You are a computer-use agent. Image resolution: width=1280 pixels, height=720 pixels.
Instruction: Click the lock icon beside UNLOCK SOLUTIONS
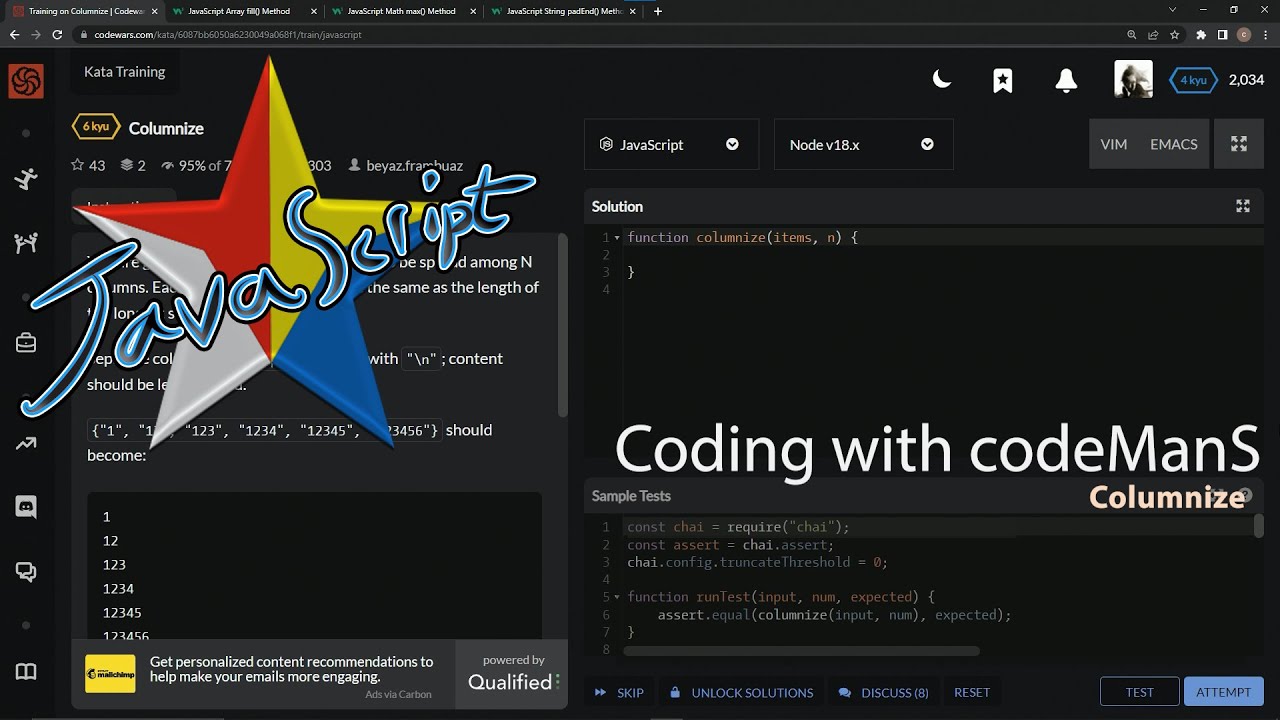[675, 692]
